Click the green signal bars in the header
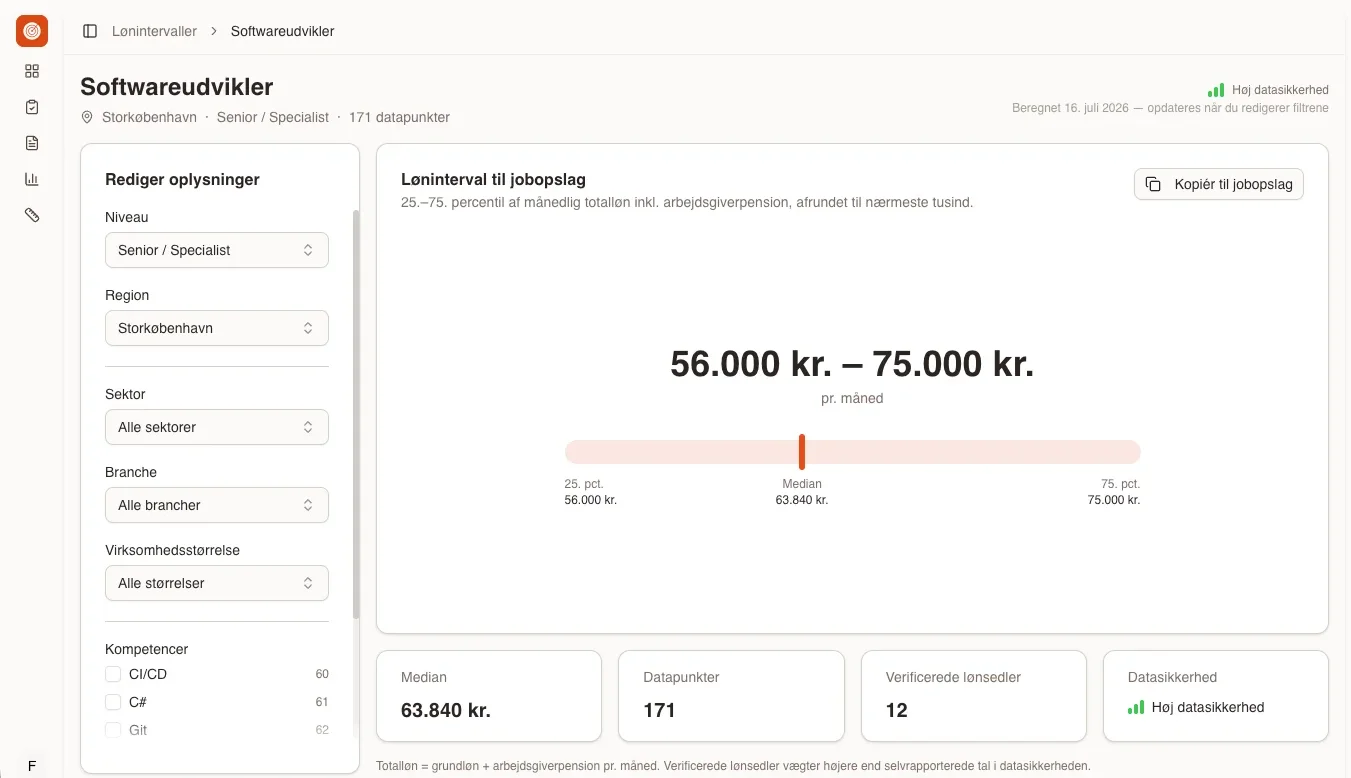This screenshot has height=778, width=1351. 1216,90
